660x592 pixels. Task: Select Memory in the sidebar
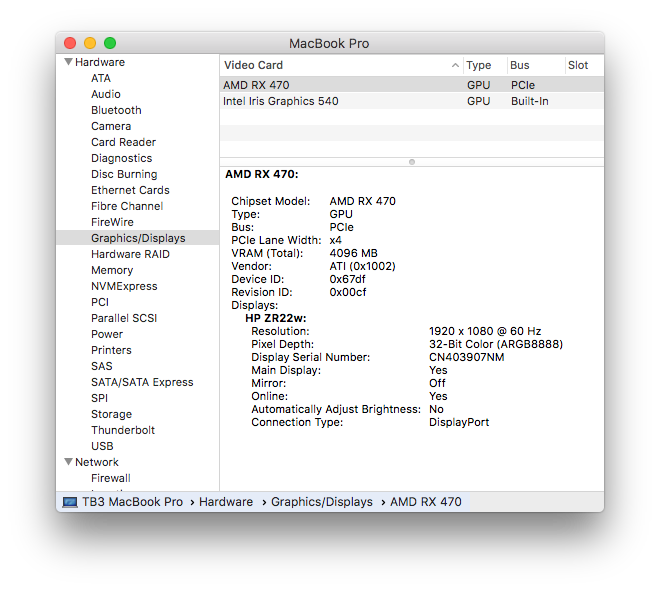[x=112, y=270]
